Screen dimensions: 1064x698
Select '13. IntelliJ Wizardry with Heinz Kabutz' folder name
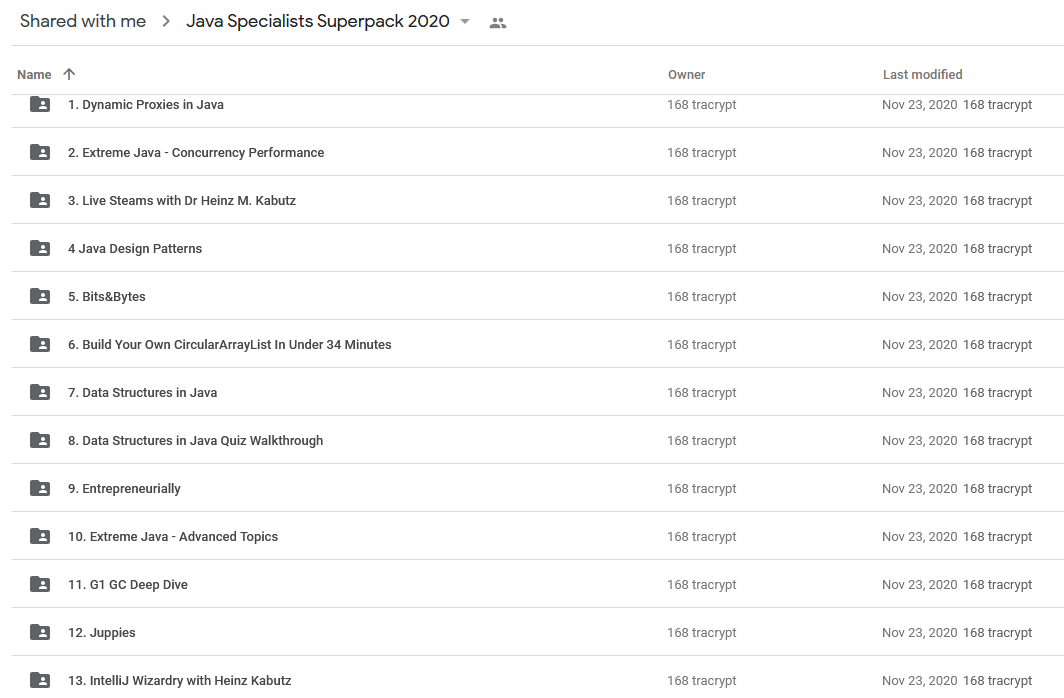click(x=180, y=680)
